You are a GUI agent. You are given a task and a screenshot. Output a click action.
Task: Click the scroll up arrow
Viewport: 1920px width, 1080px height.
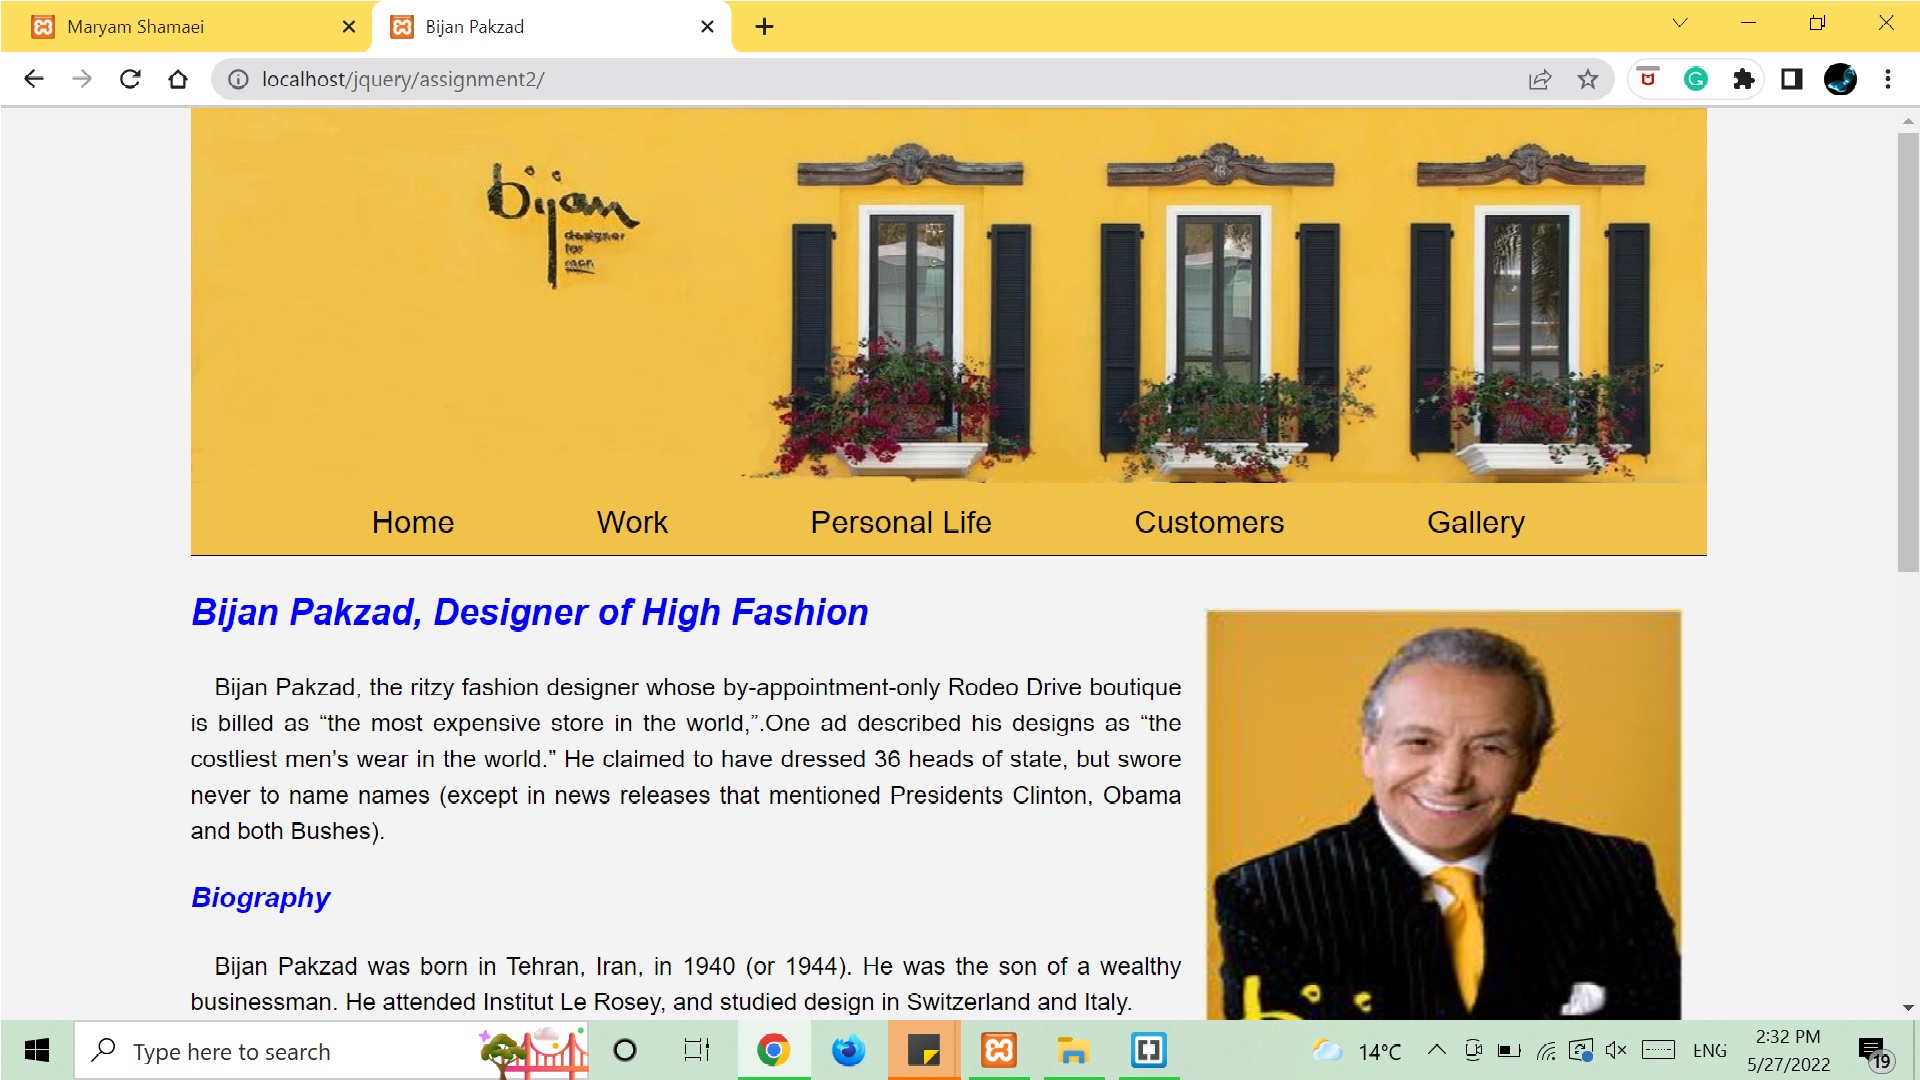click(1908, 121)
